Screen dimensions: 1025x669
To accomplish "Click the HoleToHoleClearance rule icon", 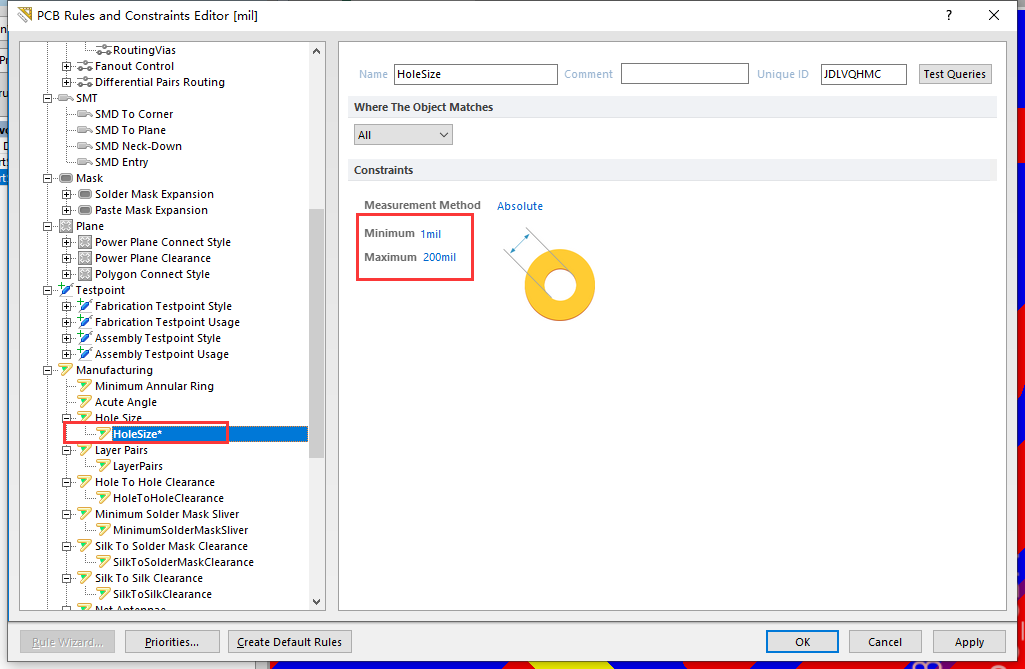I will pyautogui.click(x=103, y=498).
